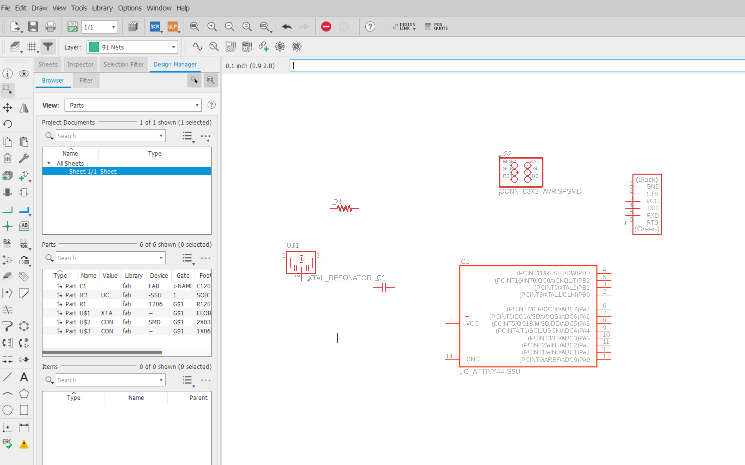The height and width of the screenshot is (465, 745).
Task: Click the View help question icon
Action: click(211, 105)
